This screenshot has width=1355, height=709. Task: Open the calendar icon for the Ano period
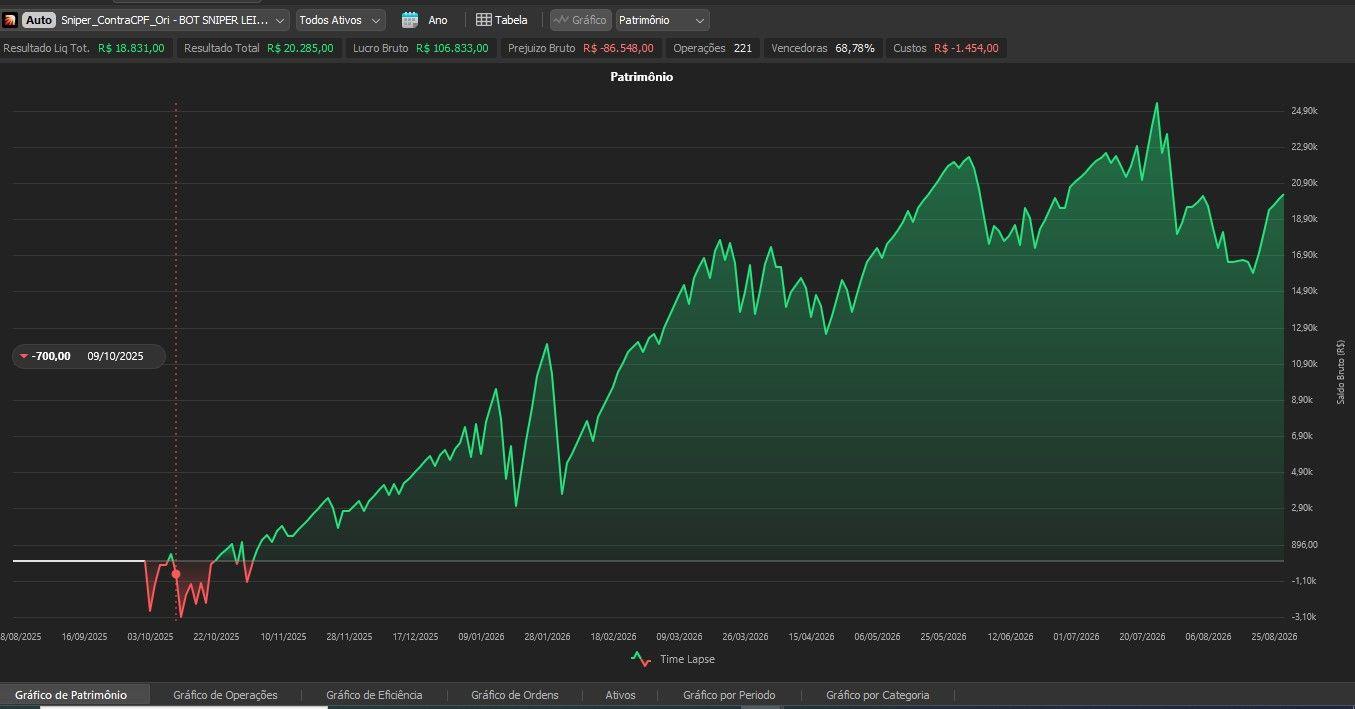(x=410, y=20)
